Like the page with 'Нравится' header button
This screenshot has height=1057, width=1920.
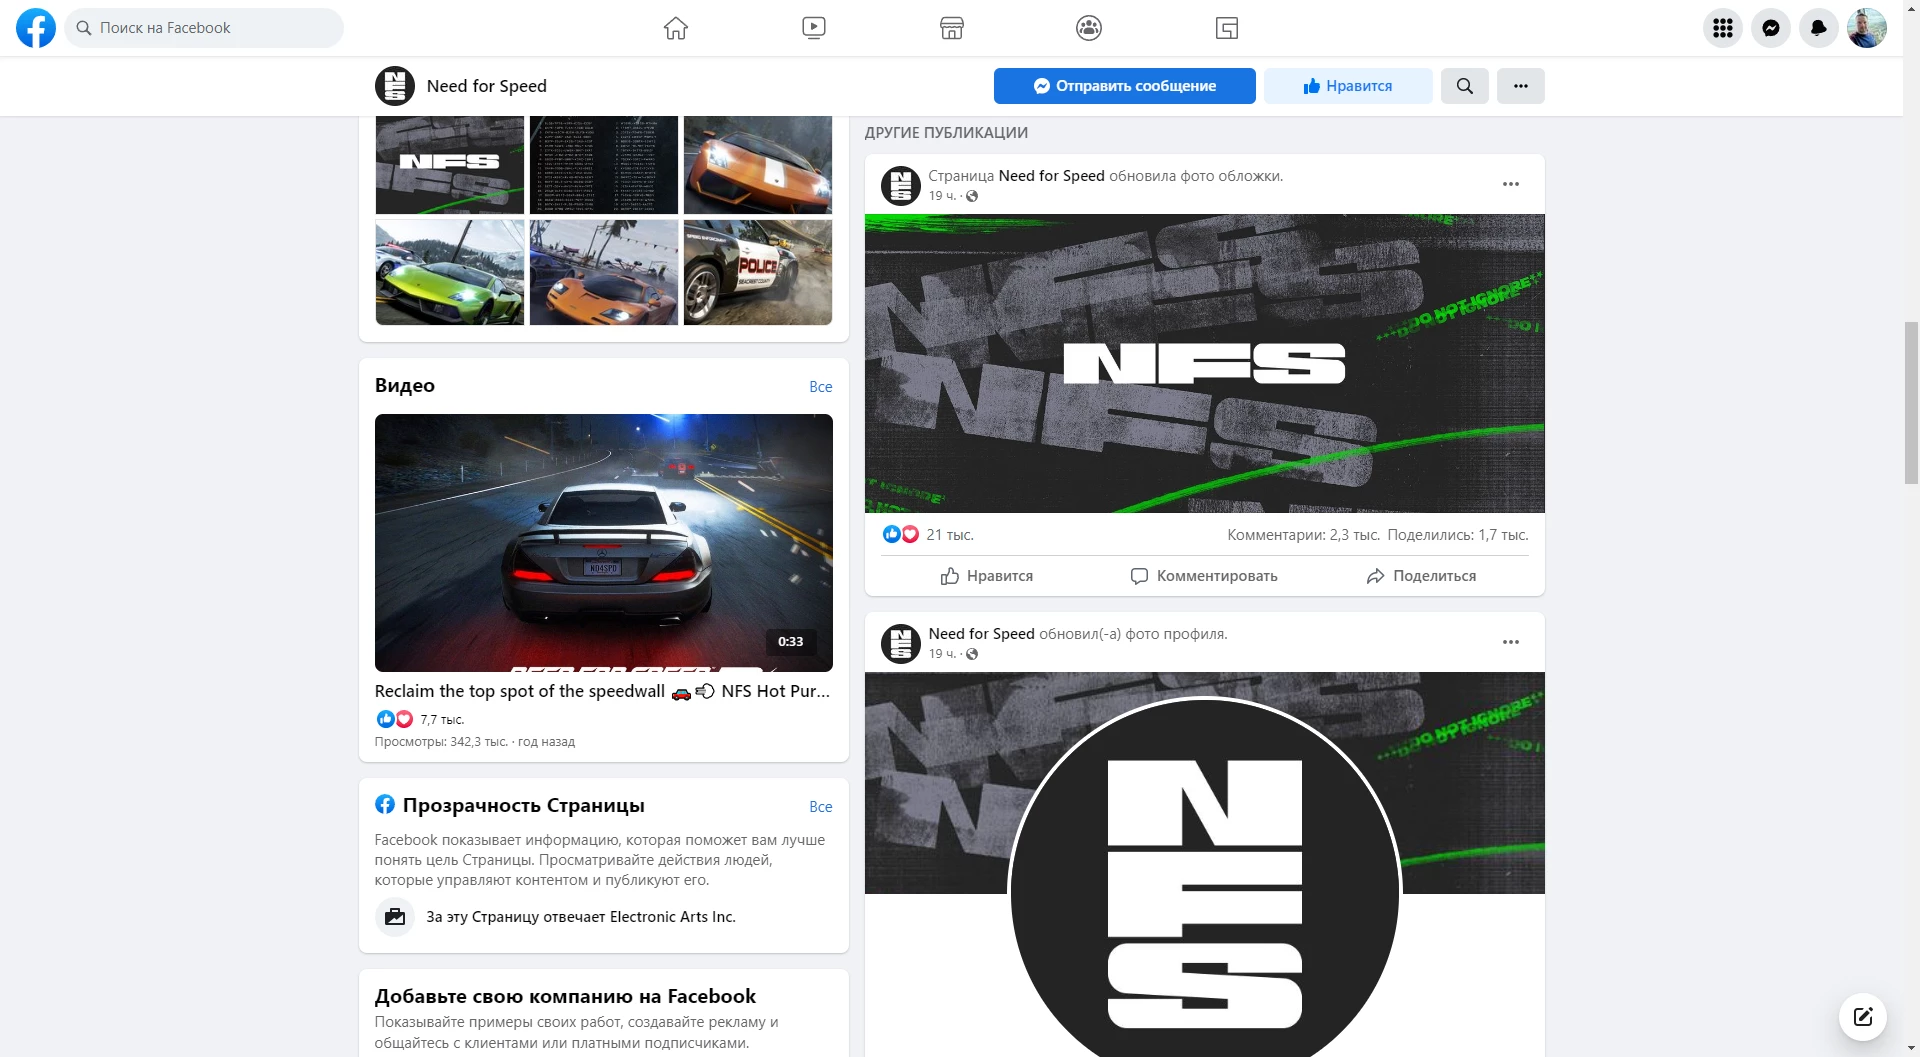(x=1348, y=86)
